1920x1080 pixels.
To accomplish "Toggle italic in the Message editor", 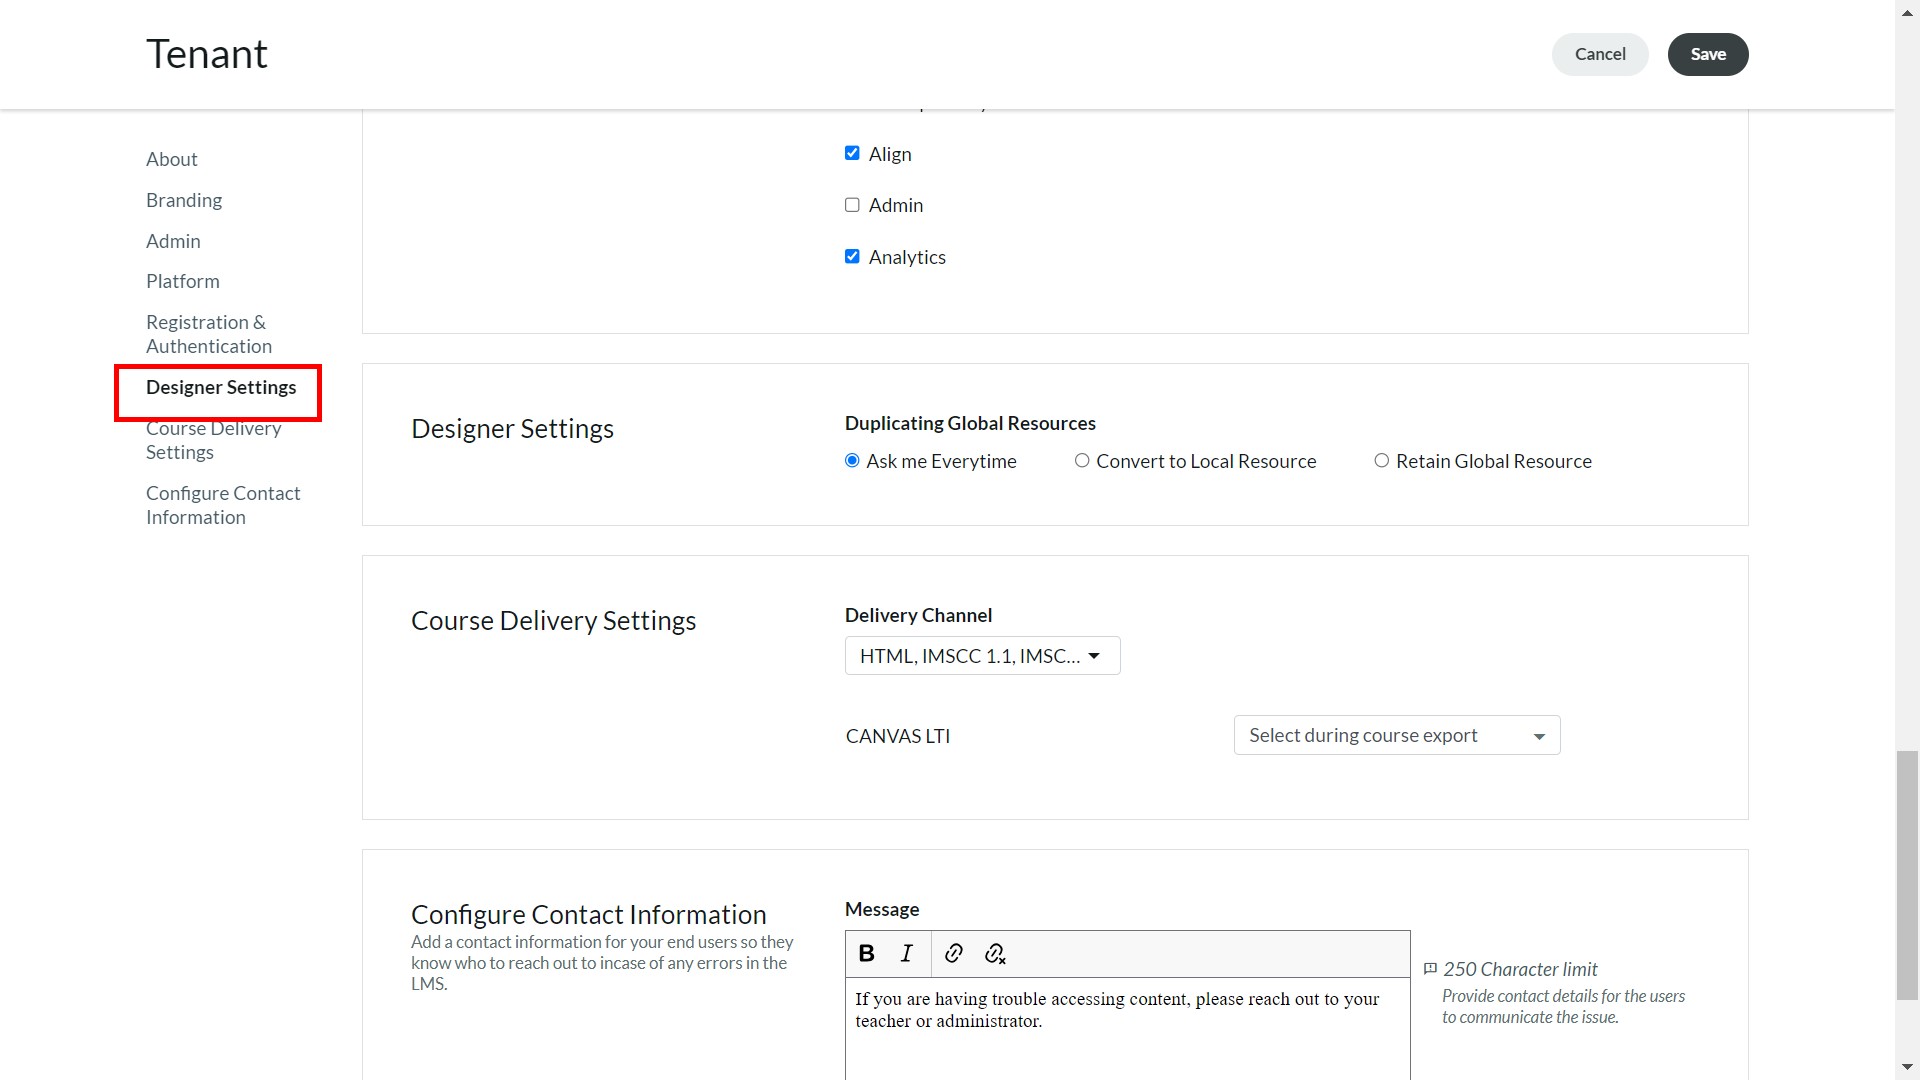I will [x=907, y=954].
